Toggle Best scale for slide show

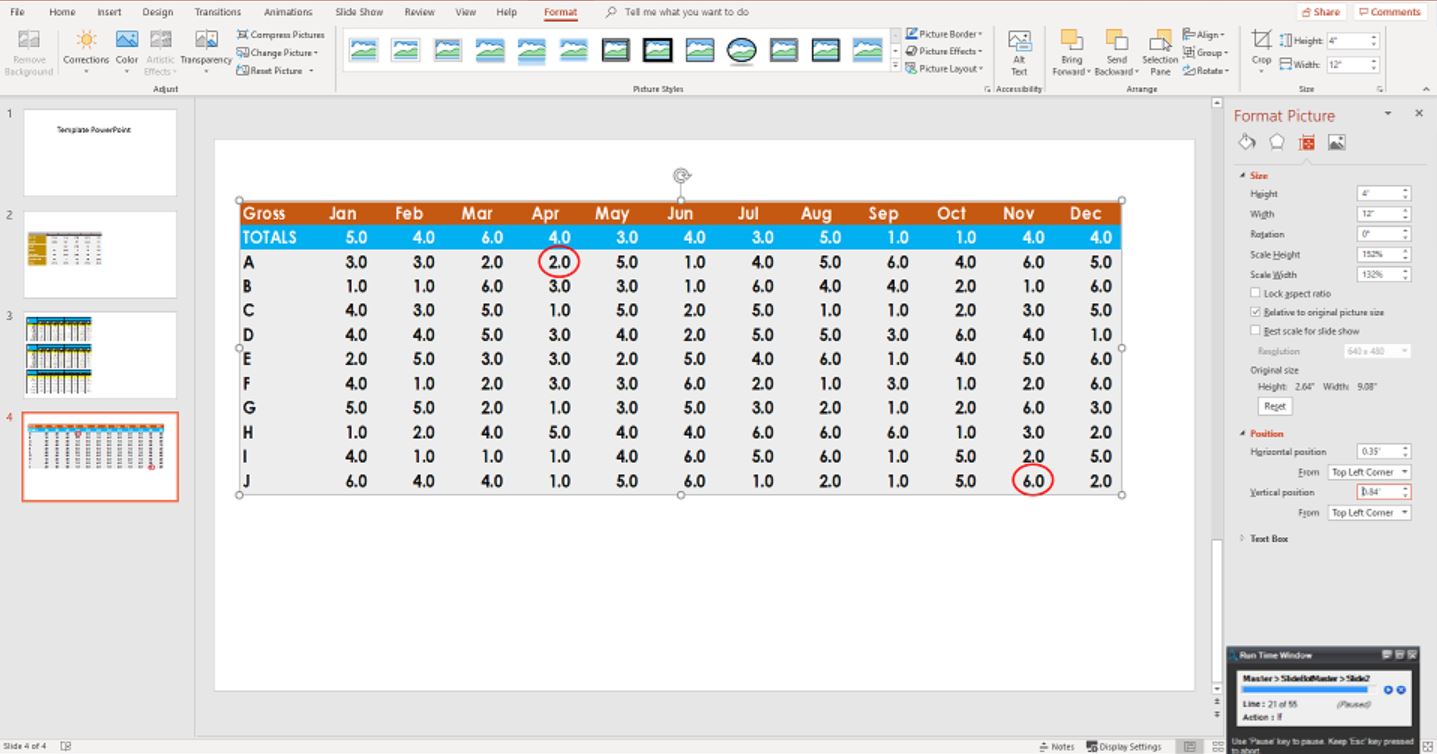1256,330
